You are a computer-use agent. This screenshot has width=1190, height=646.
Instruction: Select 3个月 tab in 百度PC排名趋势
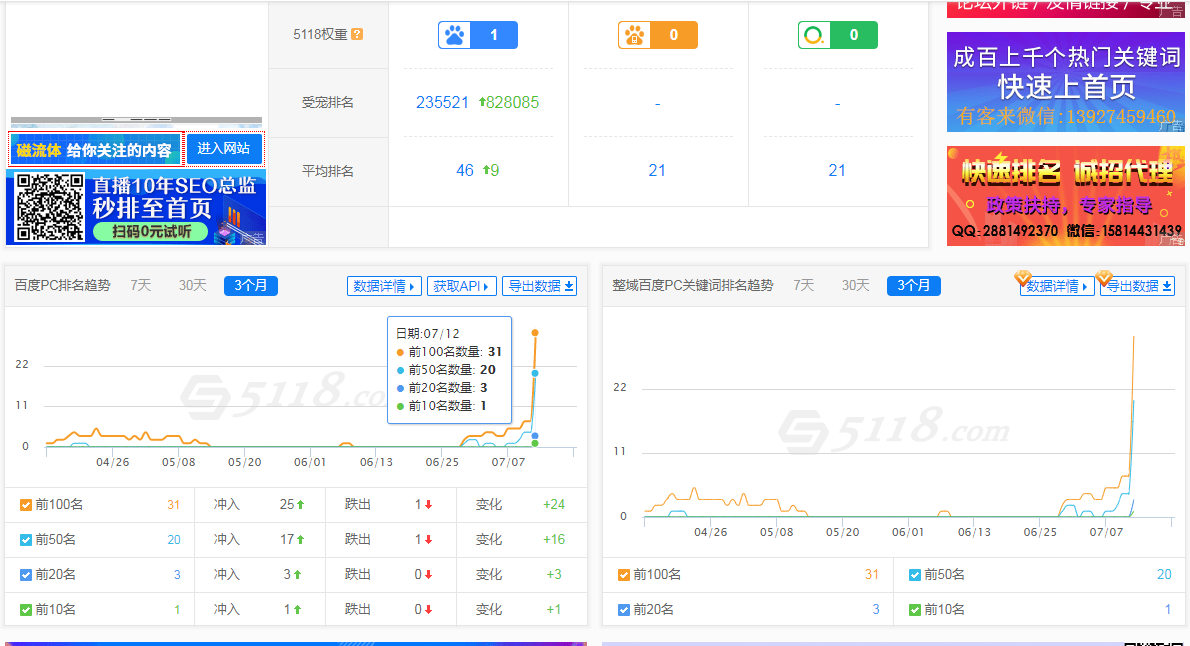(x=250, y=285)
